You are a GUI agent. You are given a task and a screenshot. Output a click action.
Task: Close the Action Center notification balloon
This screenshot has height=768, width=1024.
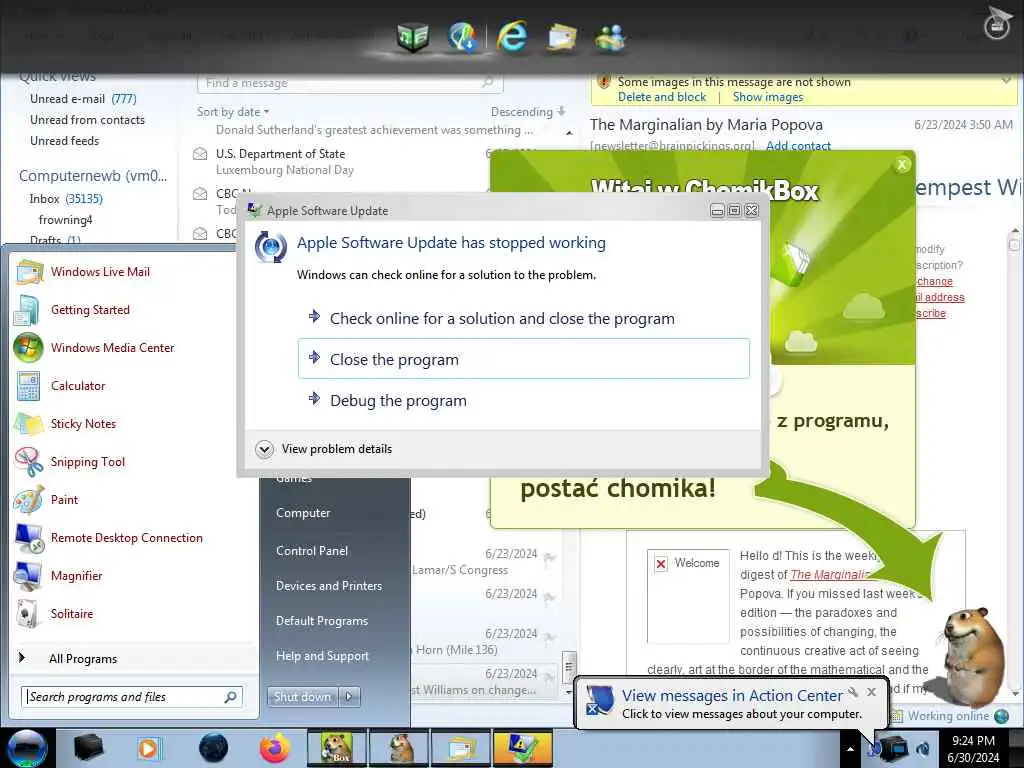tap(871, 692)
